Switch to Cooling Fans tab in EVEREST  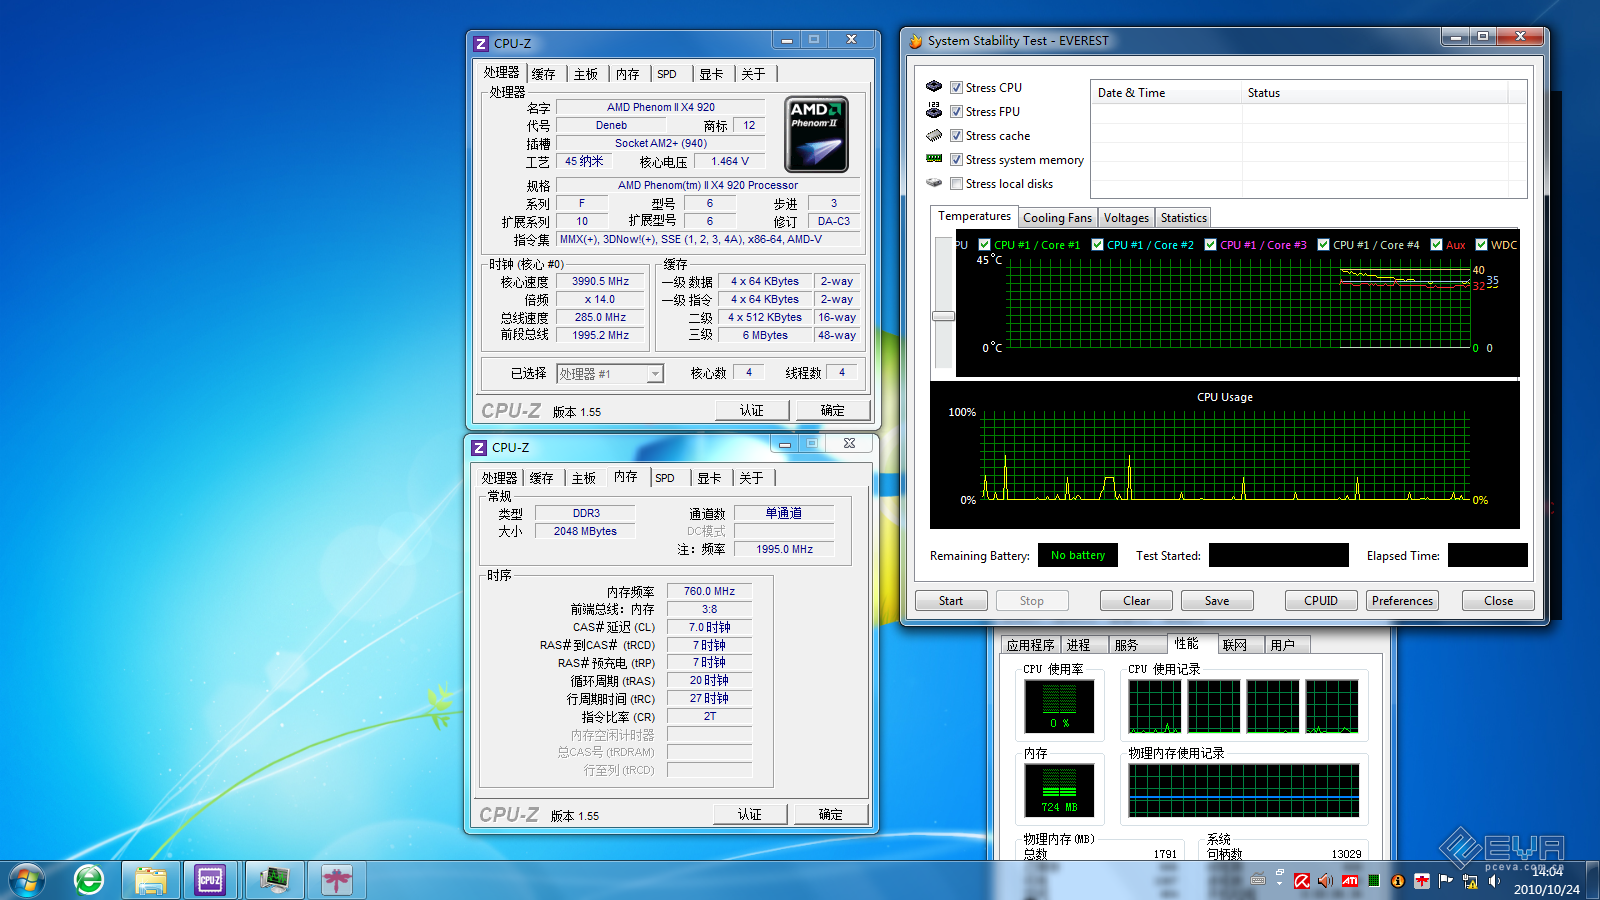tap(1057, 218)
